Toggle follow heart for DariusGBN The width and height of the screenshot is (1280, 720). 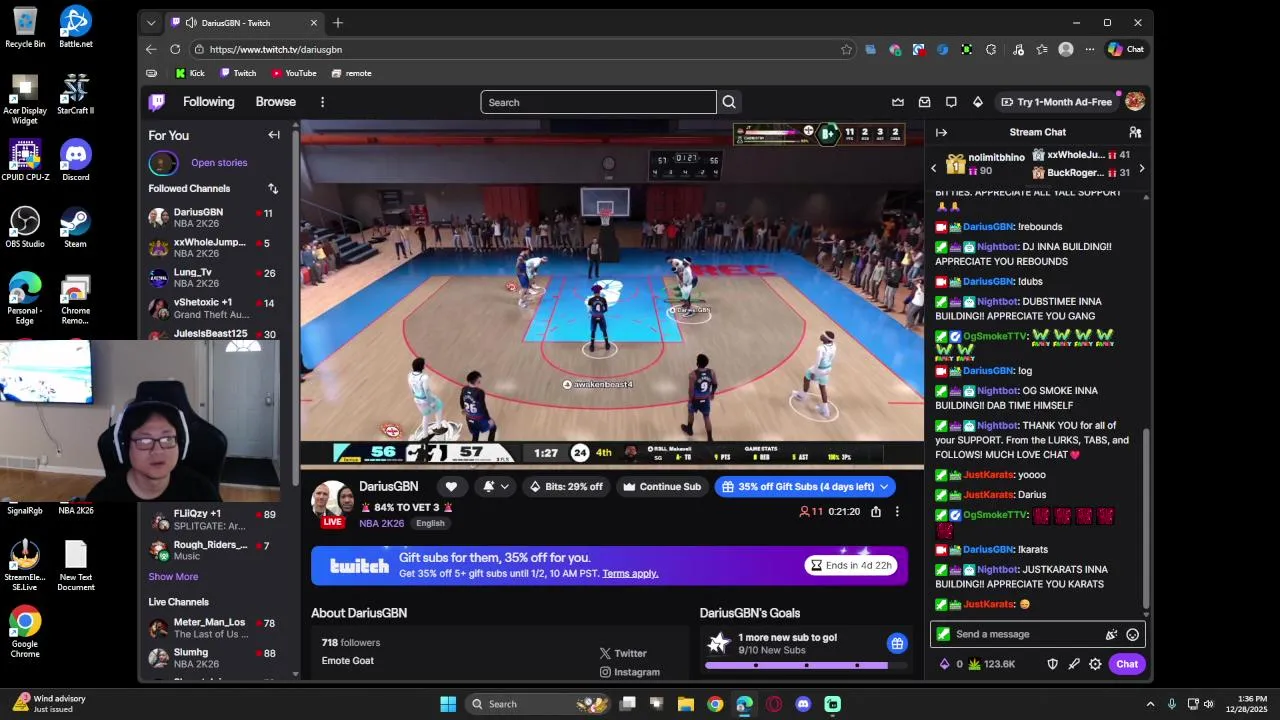[x=451, y=487]
